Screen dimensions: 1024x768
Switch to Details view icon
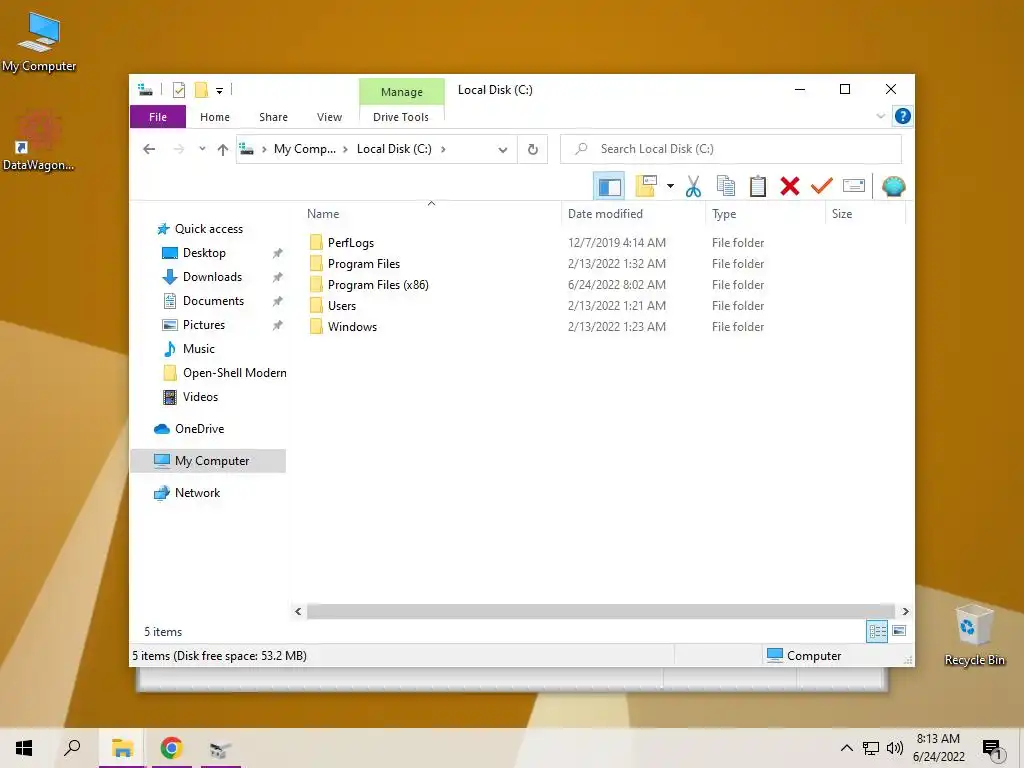[877, 631]
